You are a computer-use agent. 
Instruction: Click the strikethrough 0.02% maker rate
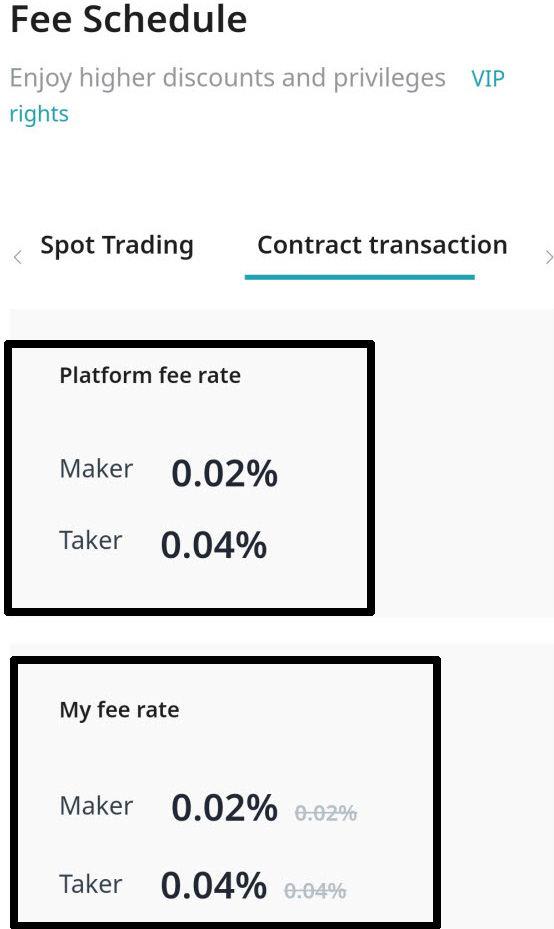326,813
